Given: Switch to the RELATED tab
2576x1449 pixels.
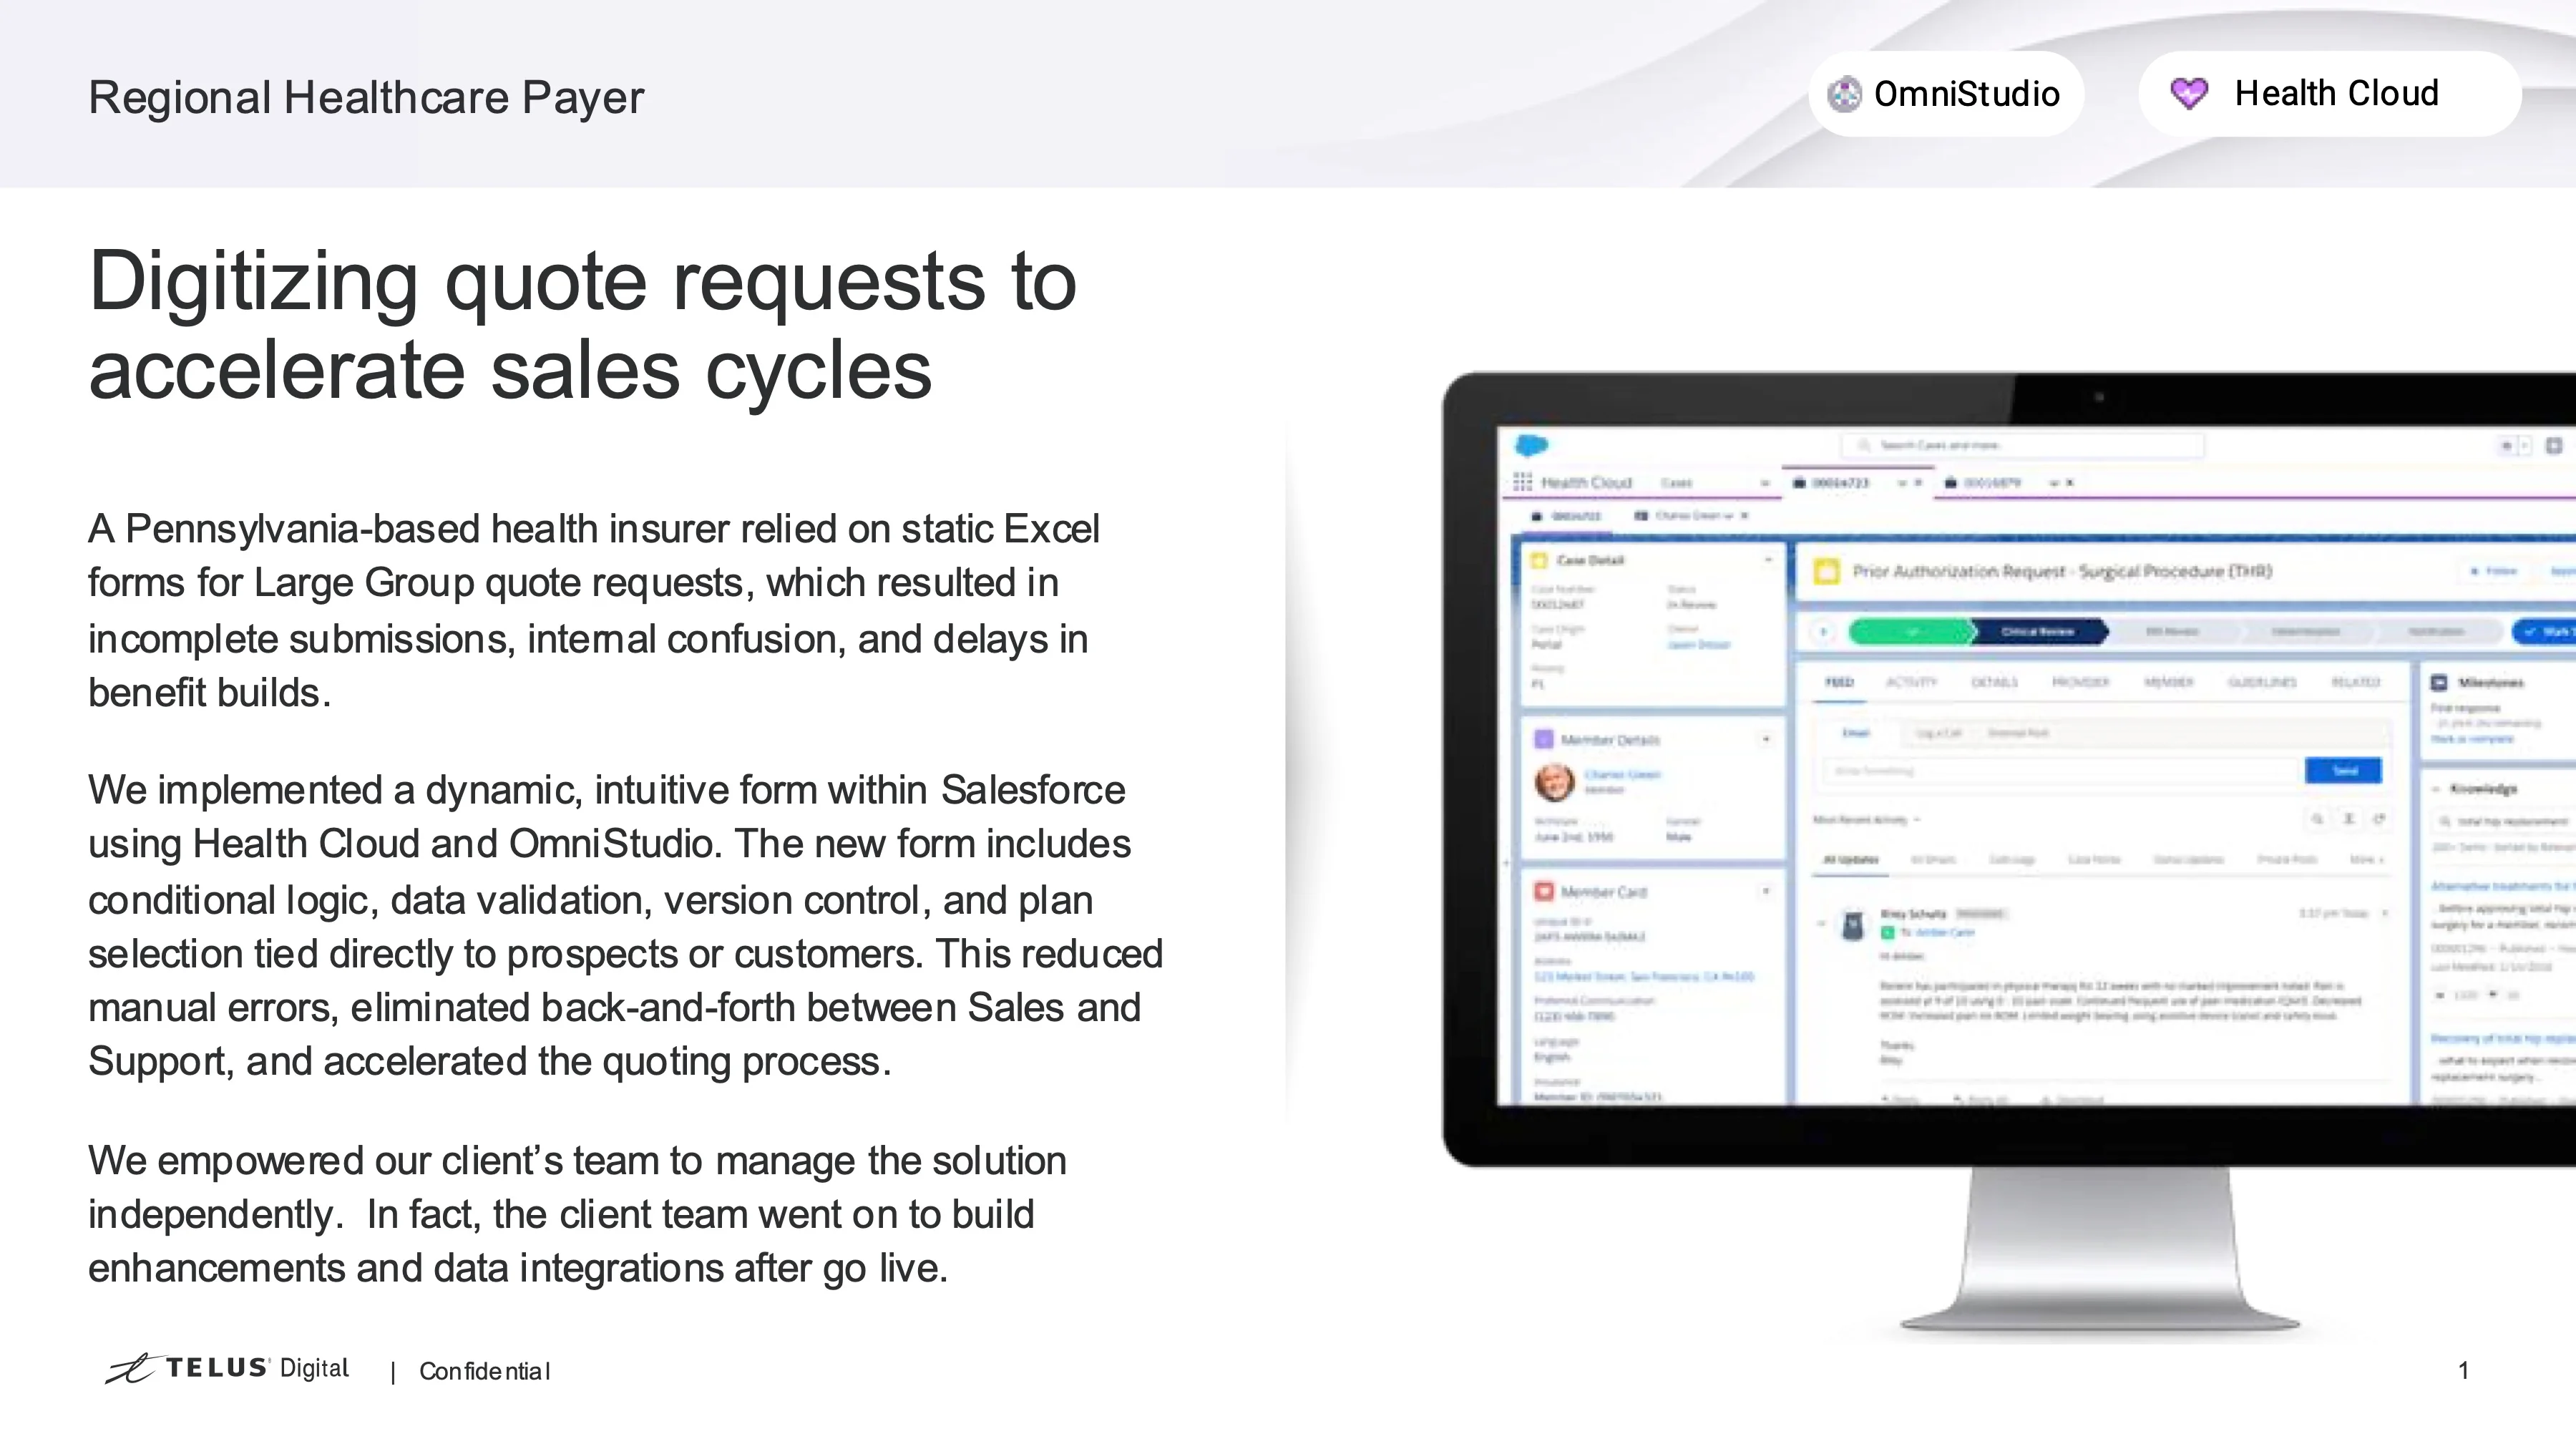Looking at the screenshot, I should pyautogui.click(x=2355, y=682).
